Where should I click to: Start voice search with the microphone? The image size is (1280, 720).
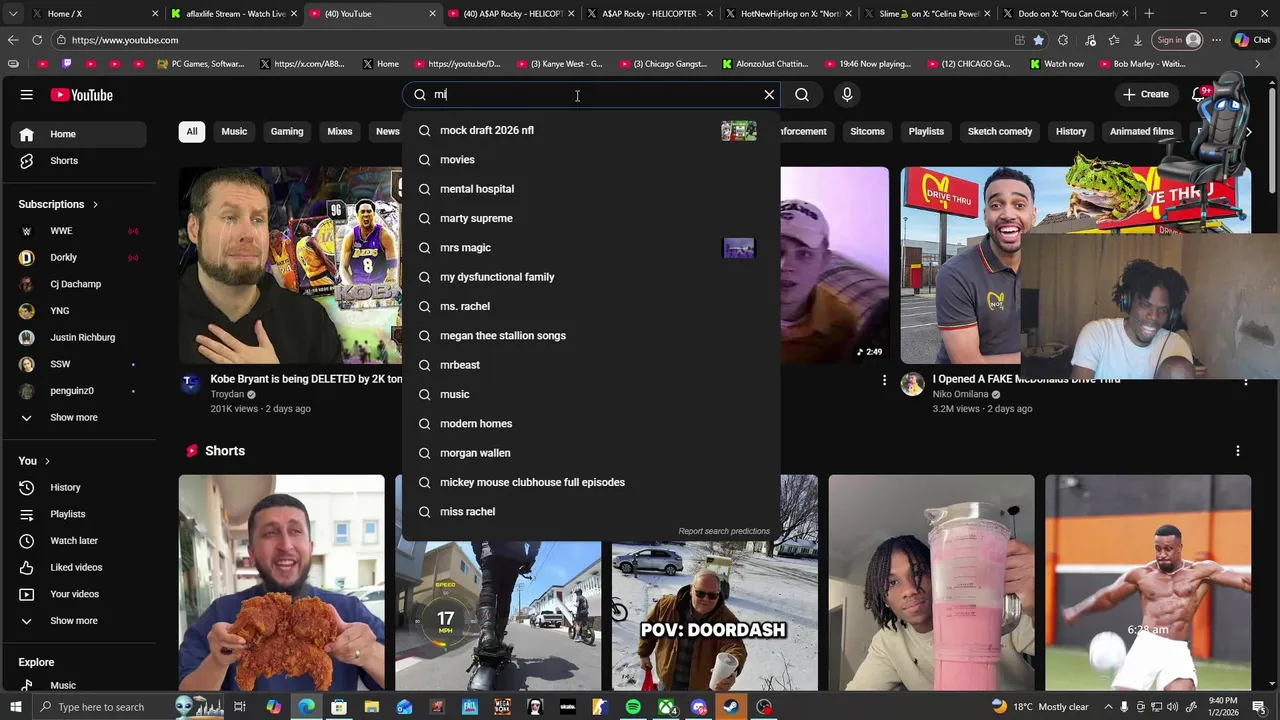(847, 95)
